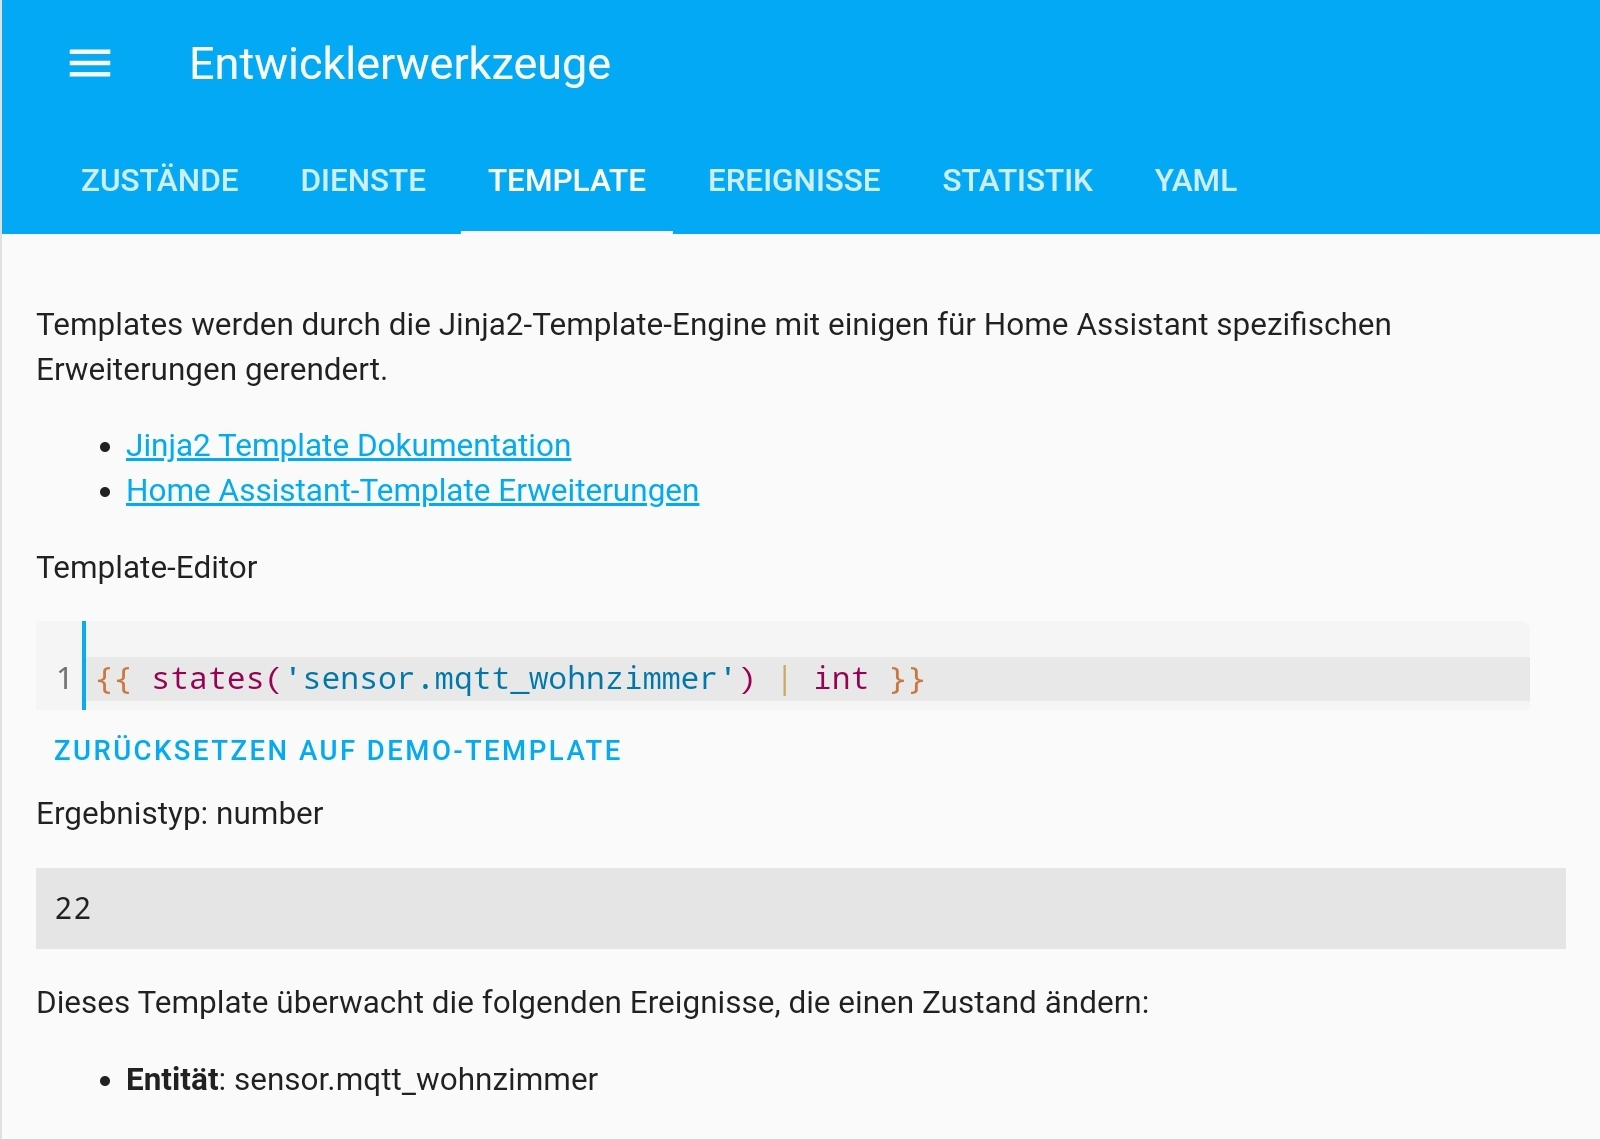The height and width of the screenshot is (1139, 1600).
Task: Click line number 1 in editor gutter
Action: (x=60, y=678)
